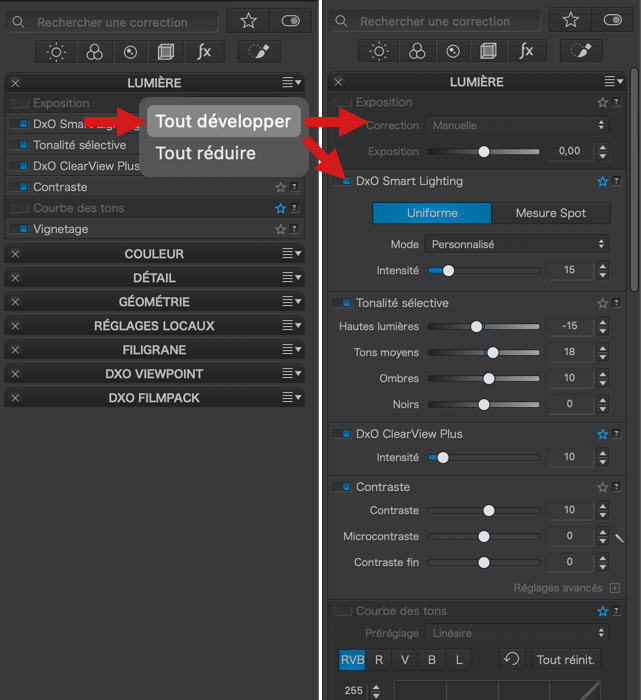Toggle active corrections switch in right panel

click(612, 20)
